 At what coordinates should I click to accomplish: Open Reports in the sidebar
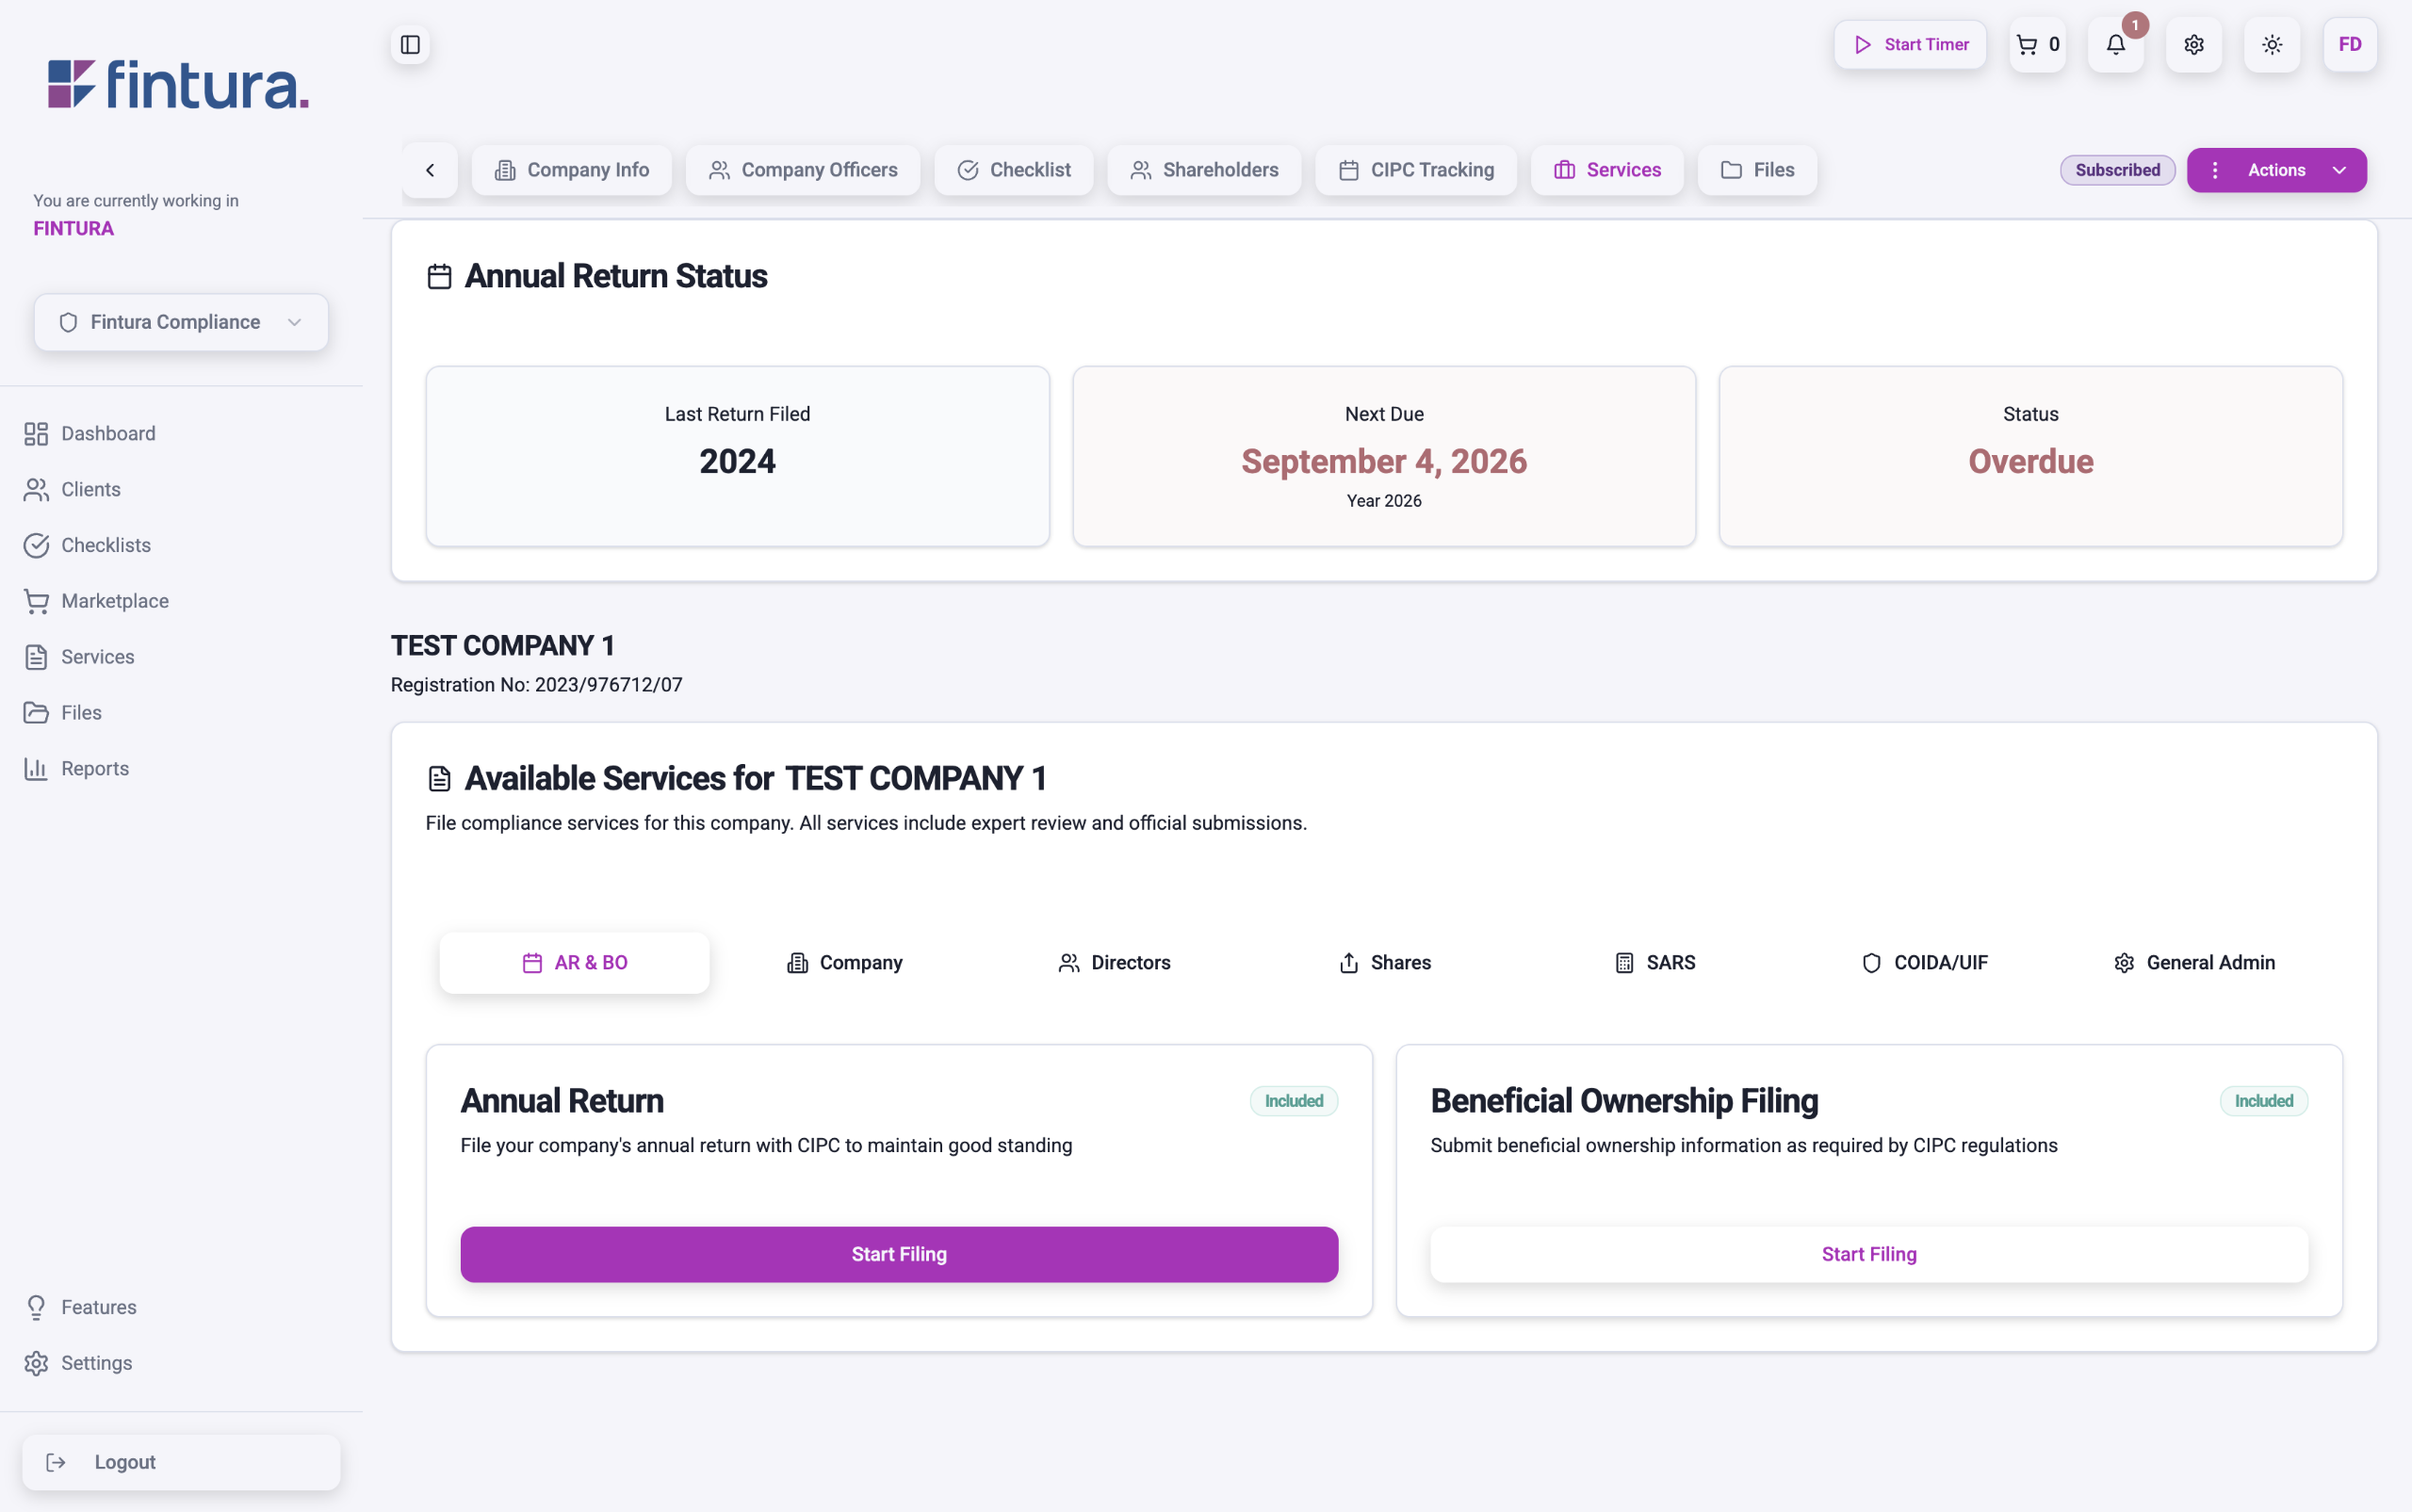pos(94,768)
